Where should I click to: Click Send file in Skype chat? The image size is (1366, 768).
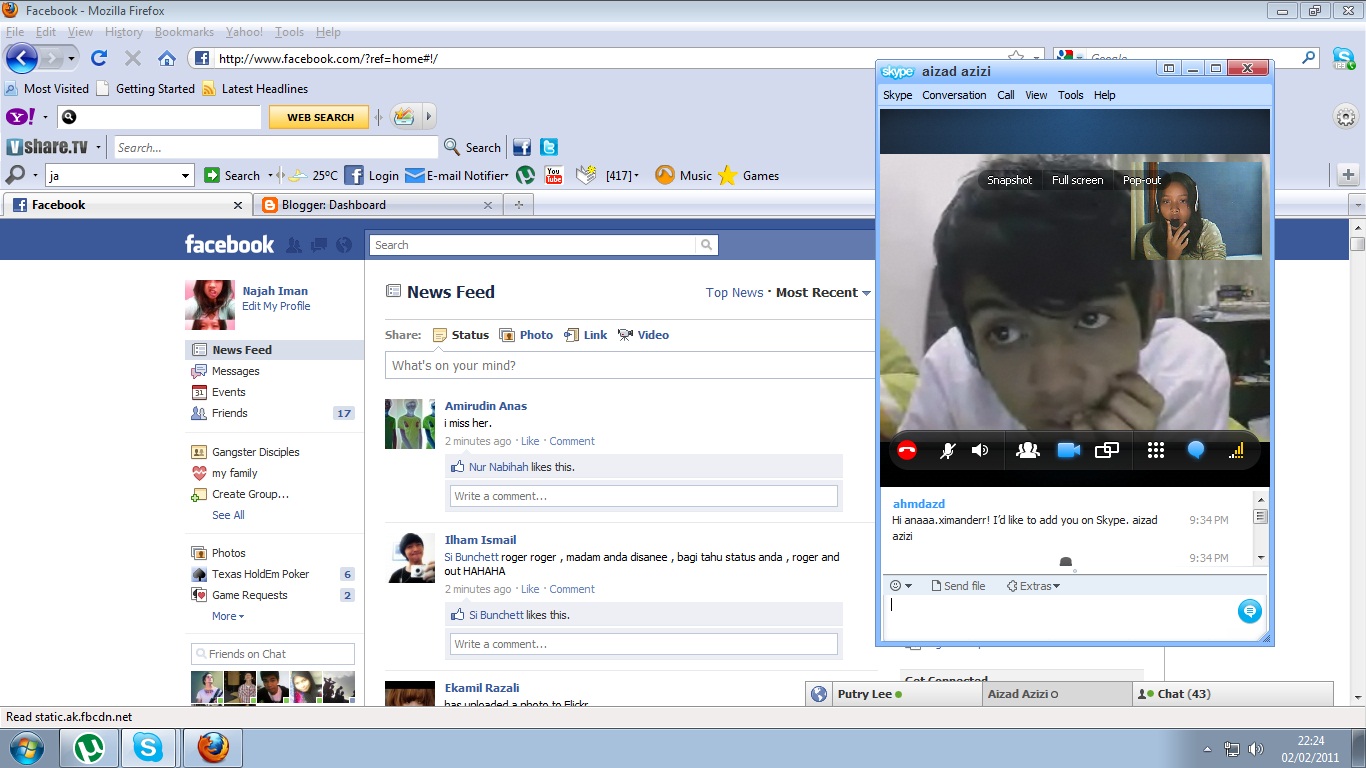(x=958, y=586)
